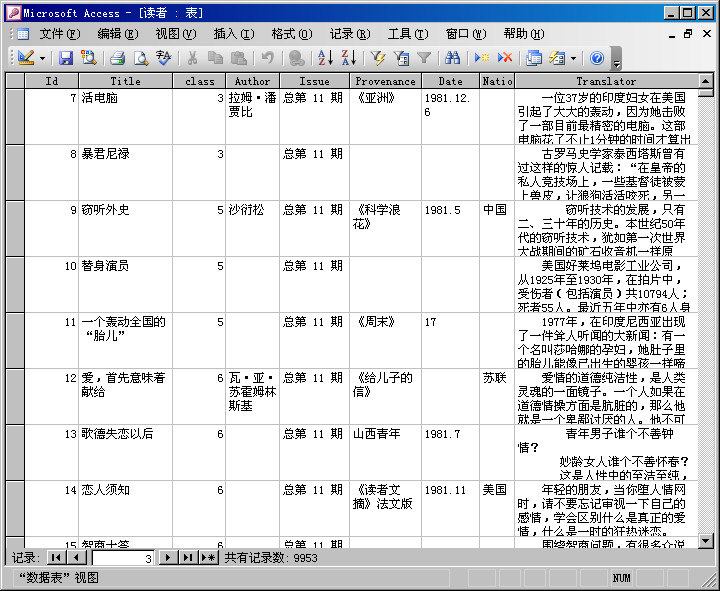Open toolbar options expander at toolbar end
Screen dimensions: 720x591
pos(616,60)
